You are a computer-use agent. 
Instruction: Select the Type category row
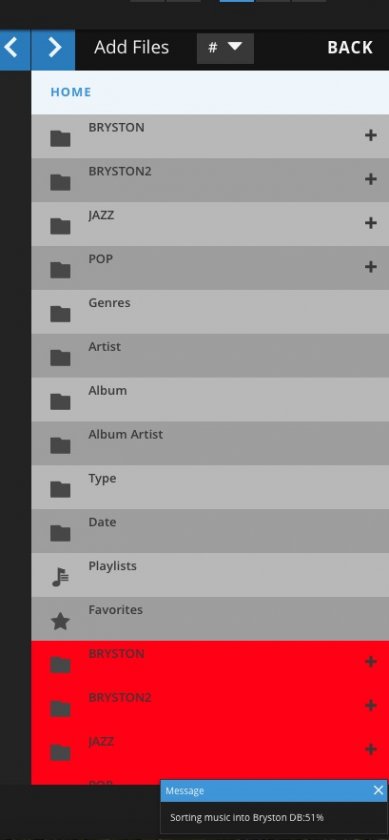[x=210, y=488]
